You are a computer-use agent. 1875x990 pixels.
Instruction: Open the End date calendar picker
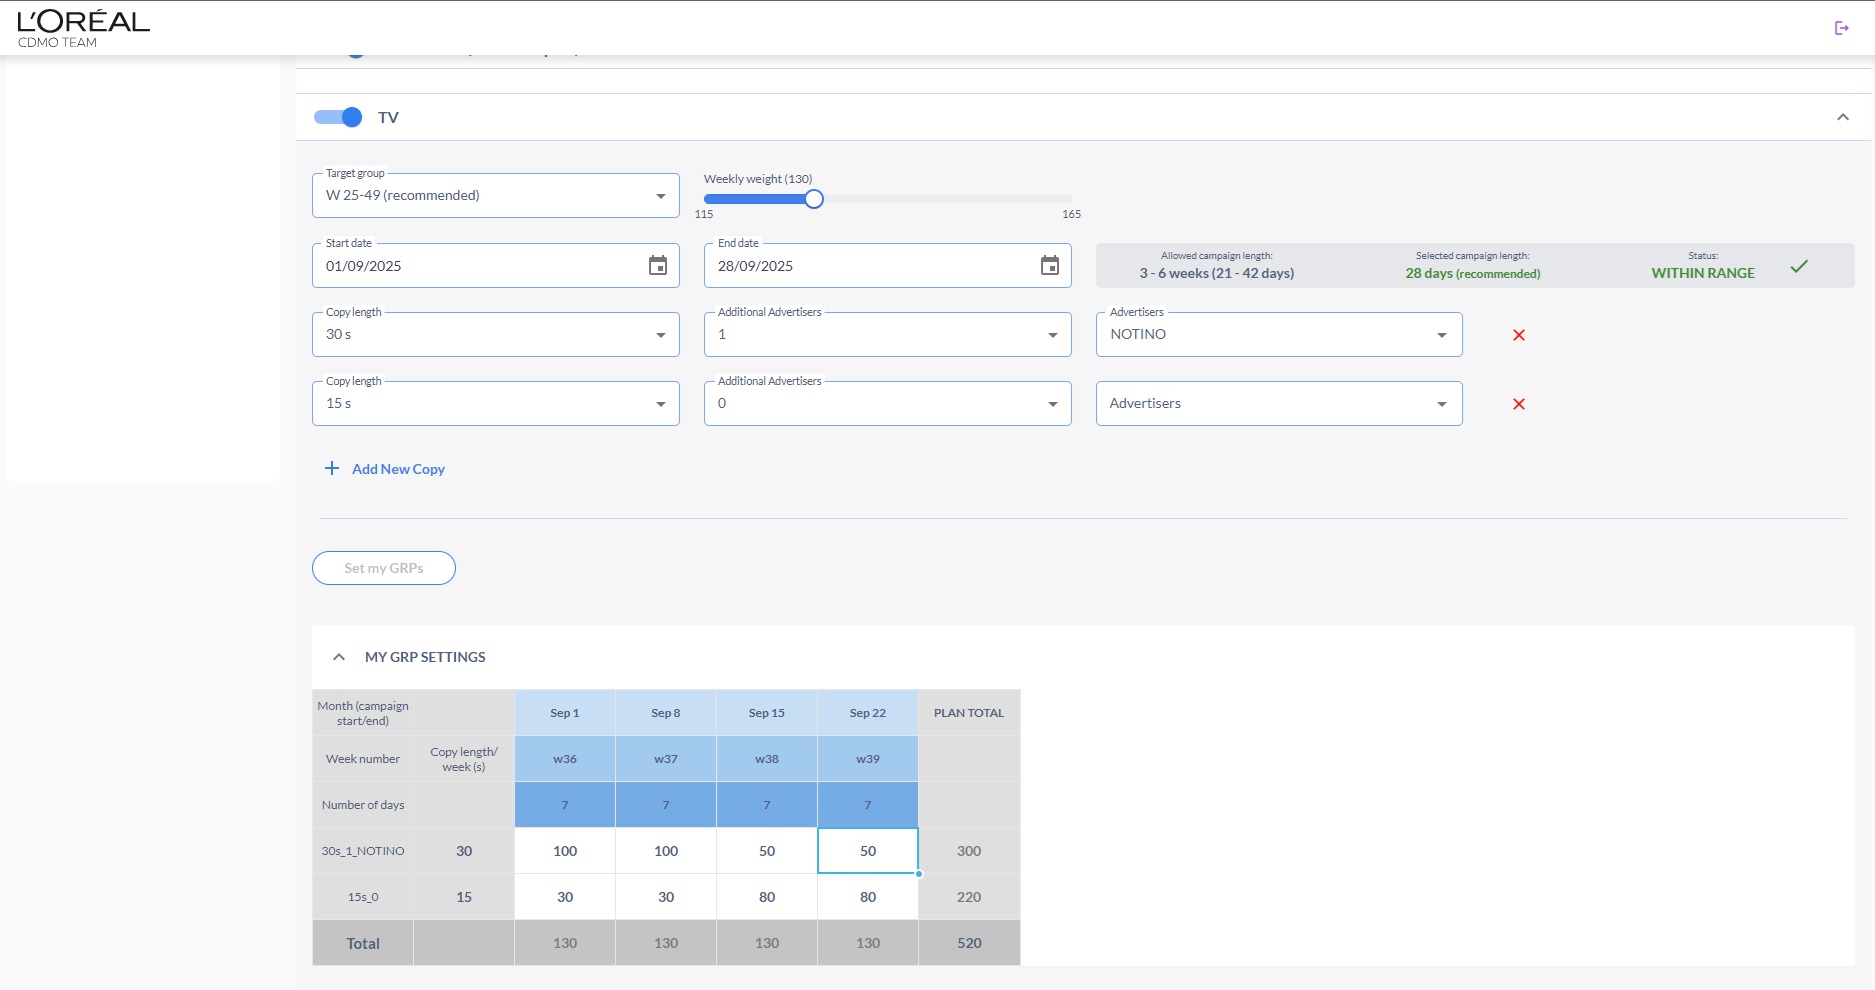coord(1049,266)
